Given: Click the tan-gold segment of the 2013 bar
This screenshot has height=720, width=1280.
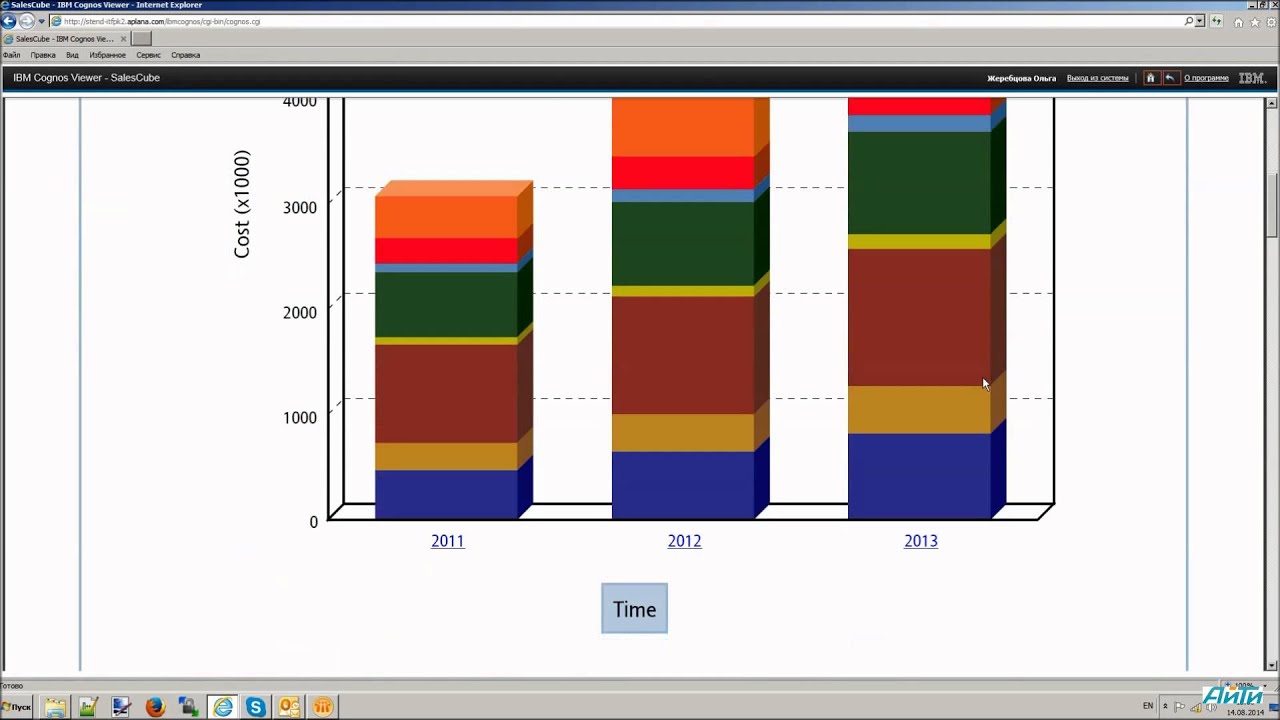Looking at the screenshot, I should [919, 409].
